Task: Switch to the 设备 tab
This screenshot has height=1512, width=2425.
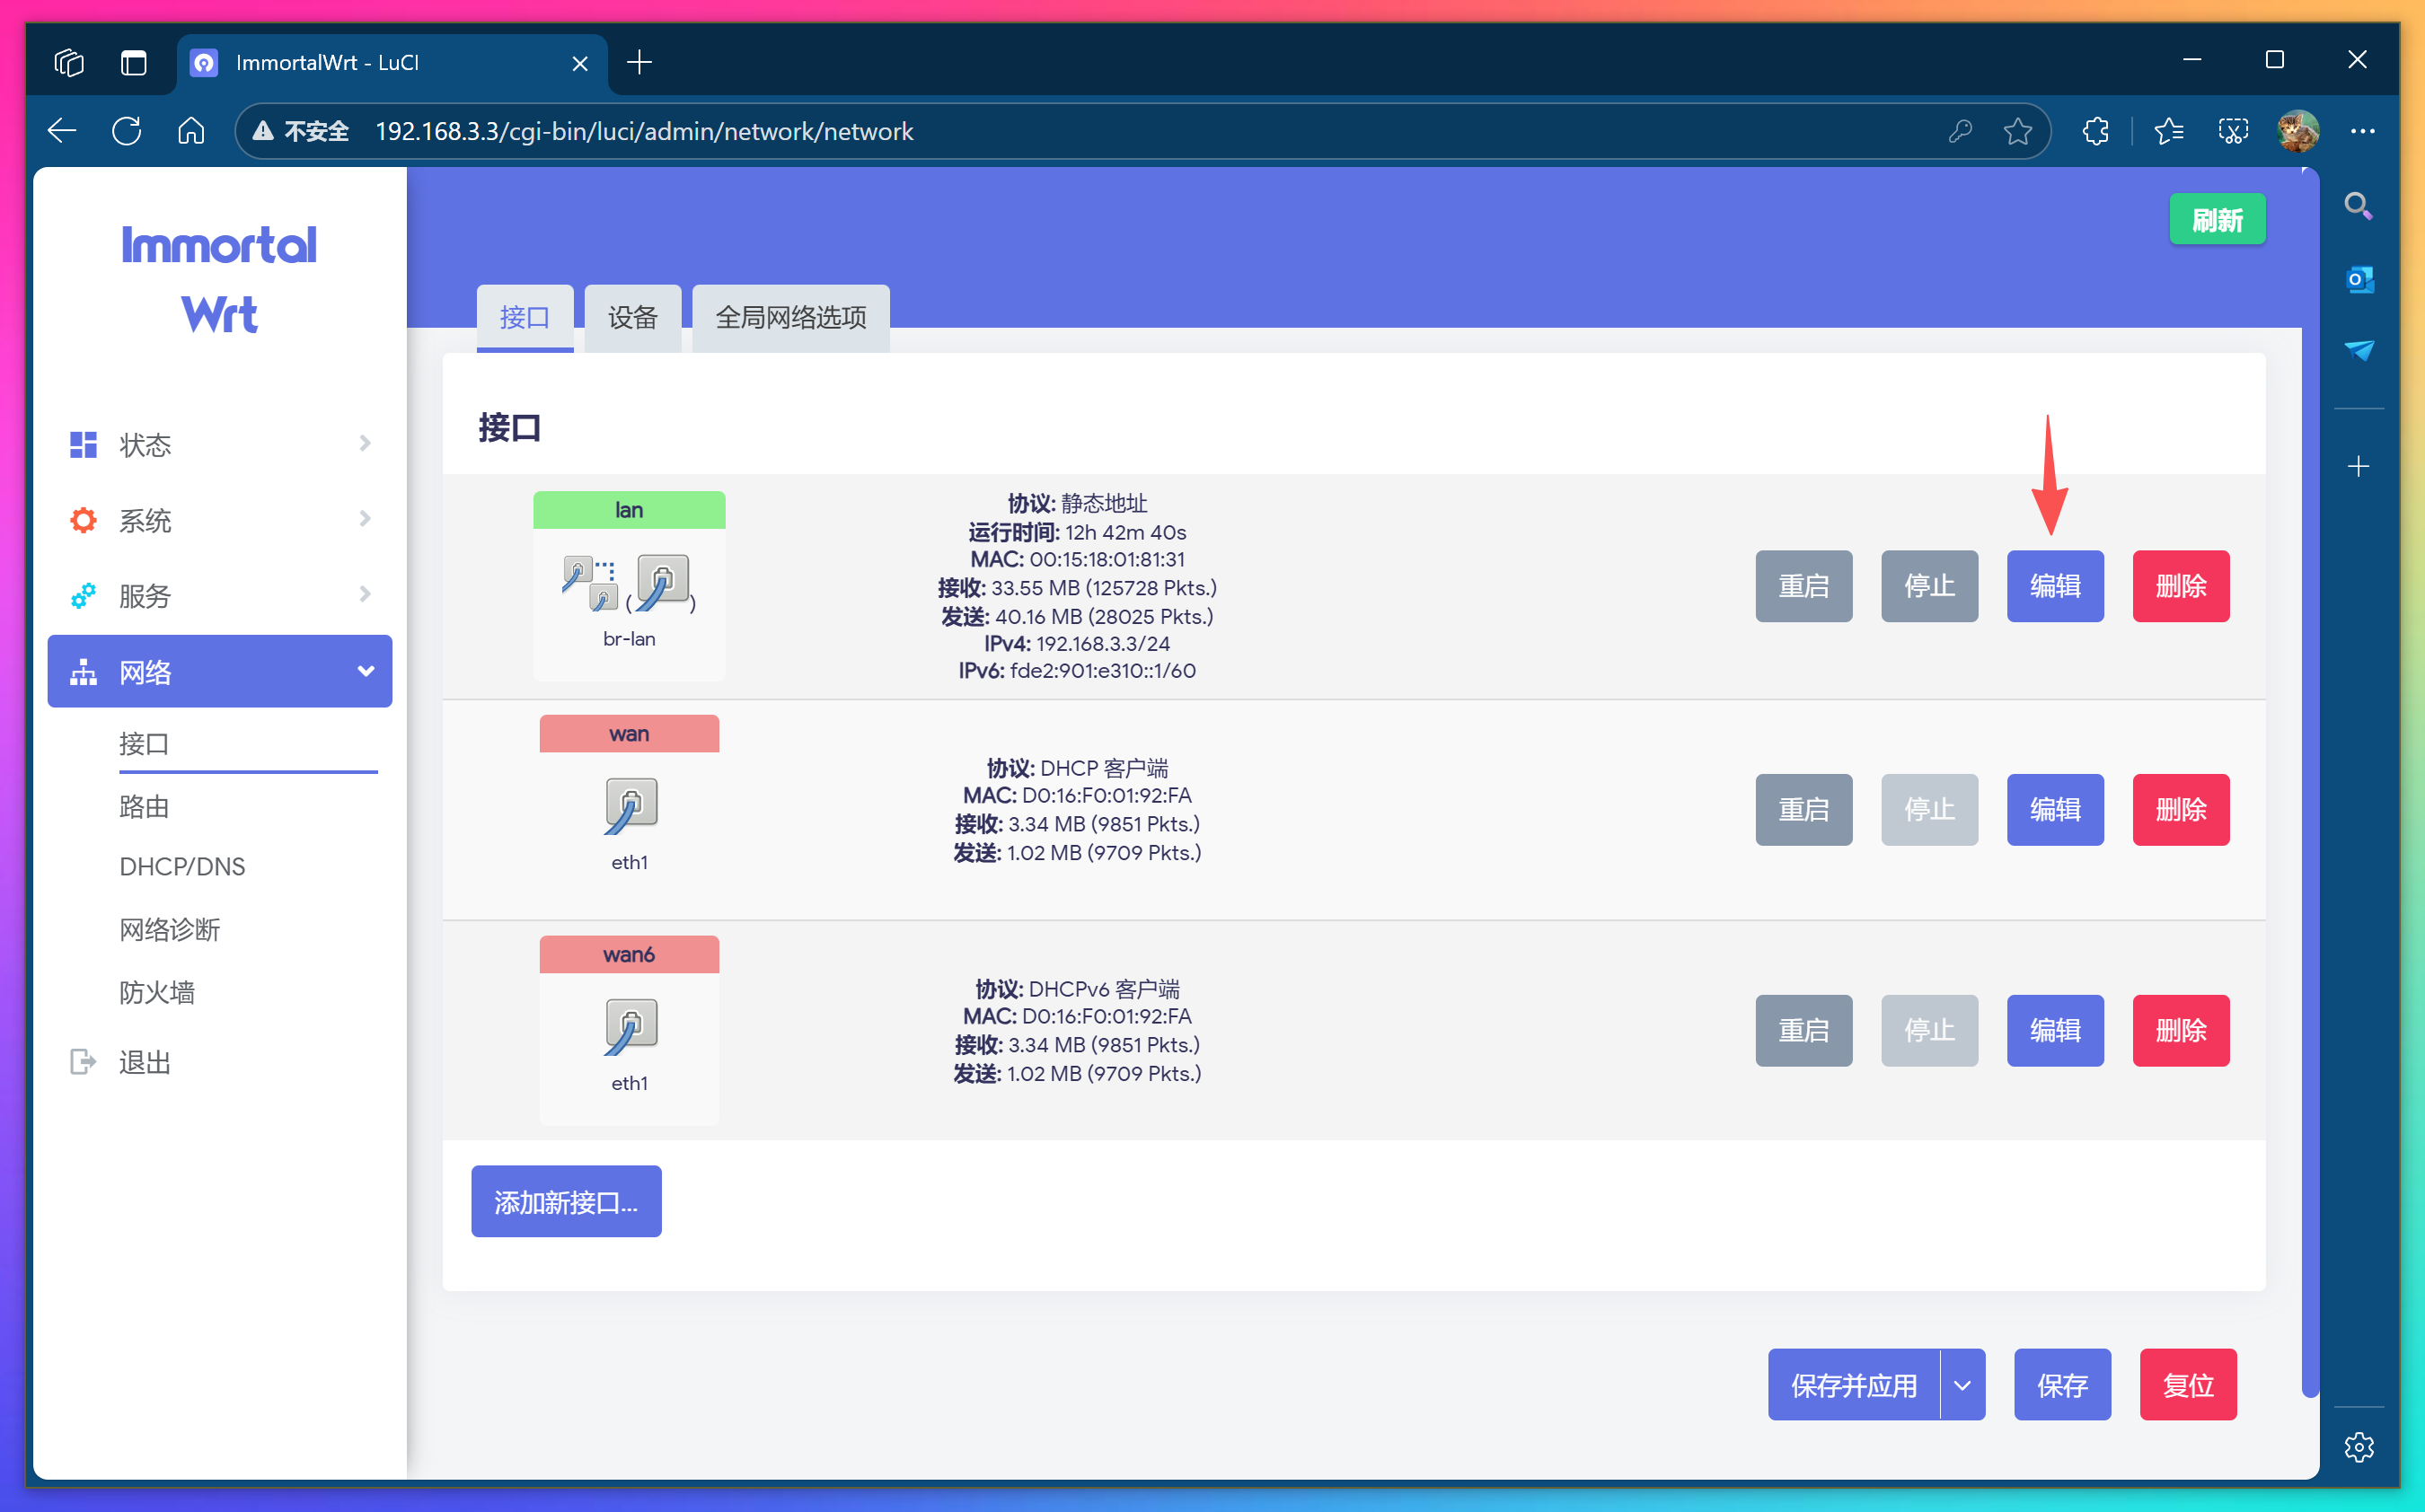Action: (x=632, y=318)
